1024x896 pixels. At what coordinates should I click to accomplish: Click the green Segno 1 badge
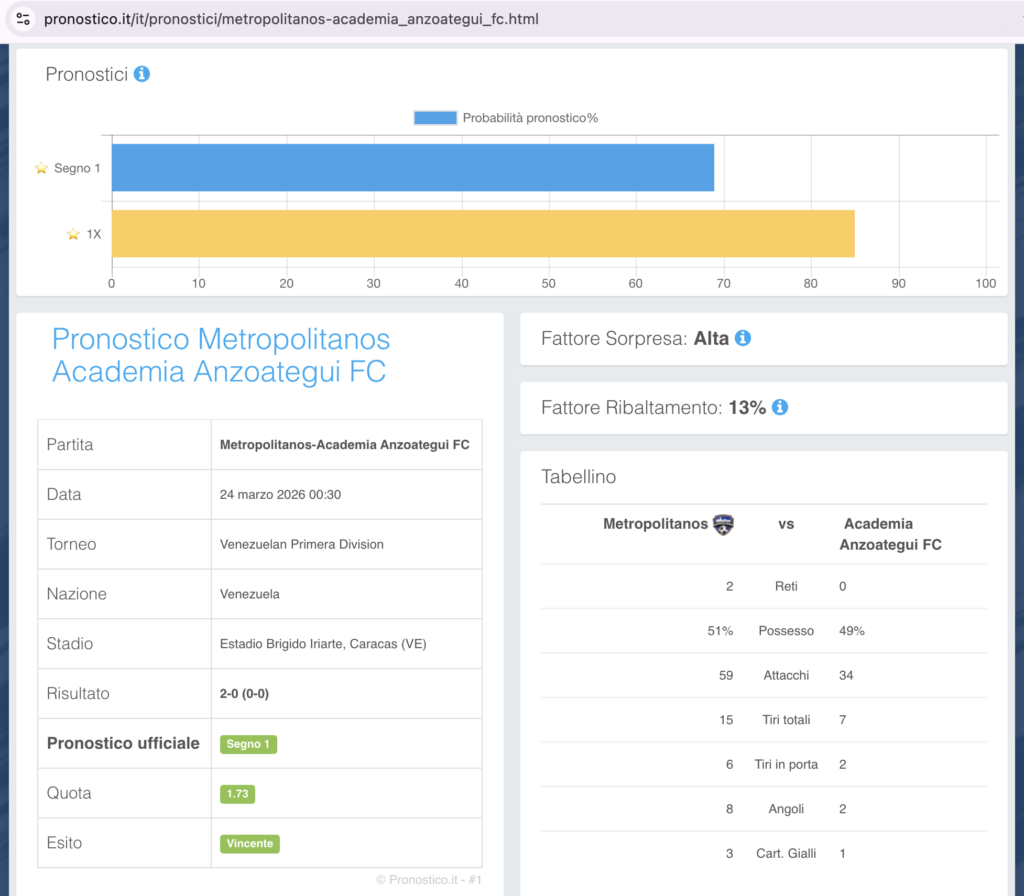pos(248,744)
